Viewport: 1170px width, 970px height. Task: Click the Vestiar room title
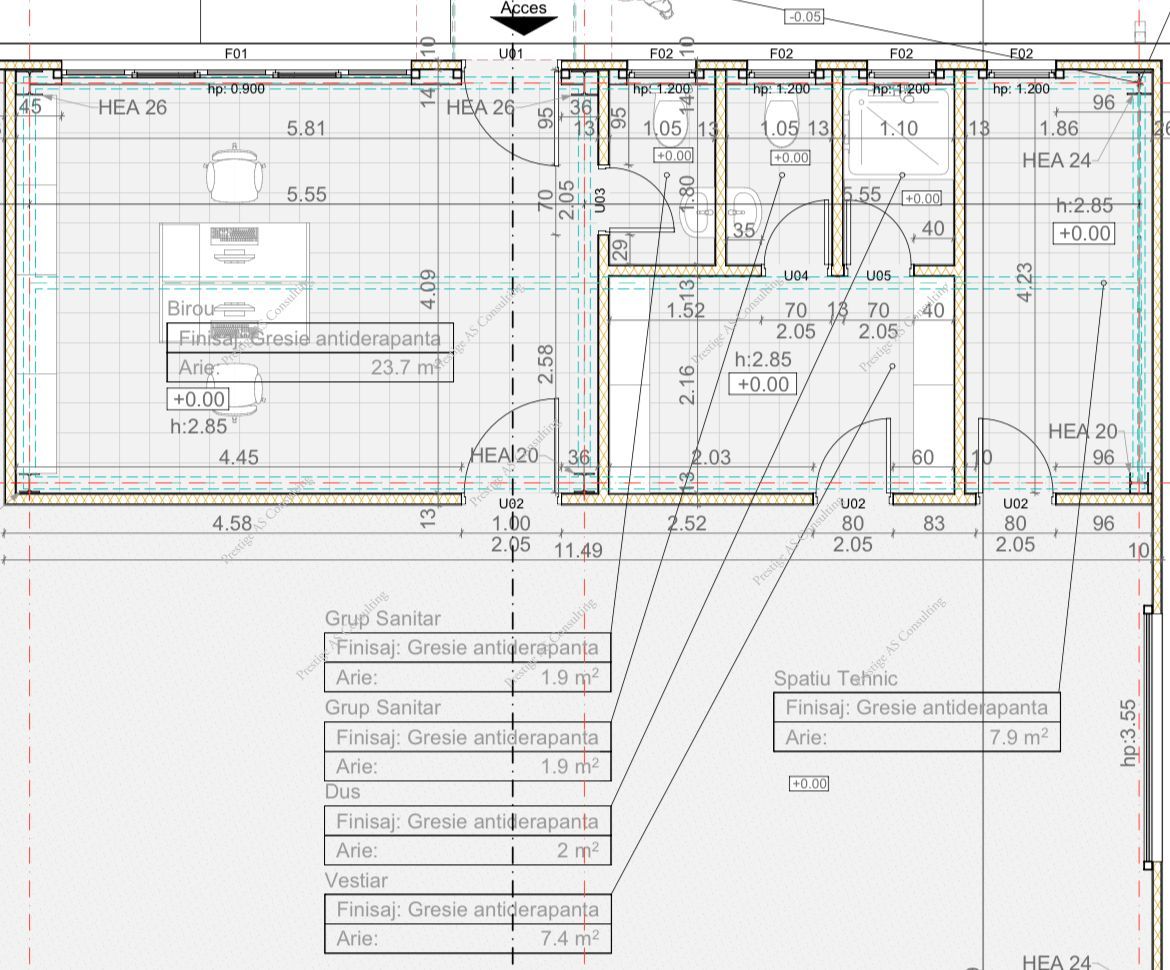[356, 880]
